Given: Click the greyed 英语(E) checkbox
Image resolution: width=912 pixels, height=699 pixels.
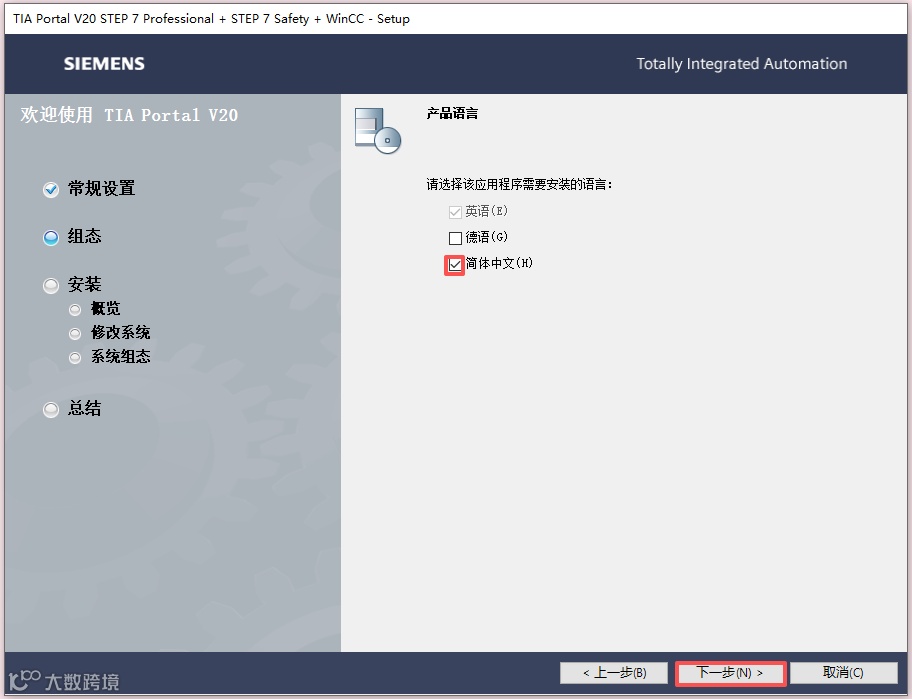Looking at the screenshot, I should tap(455, 212).
